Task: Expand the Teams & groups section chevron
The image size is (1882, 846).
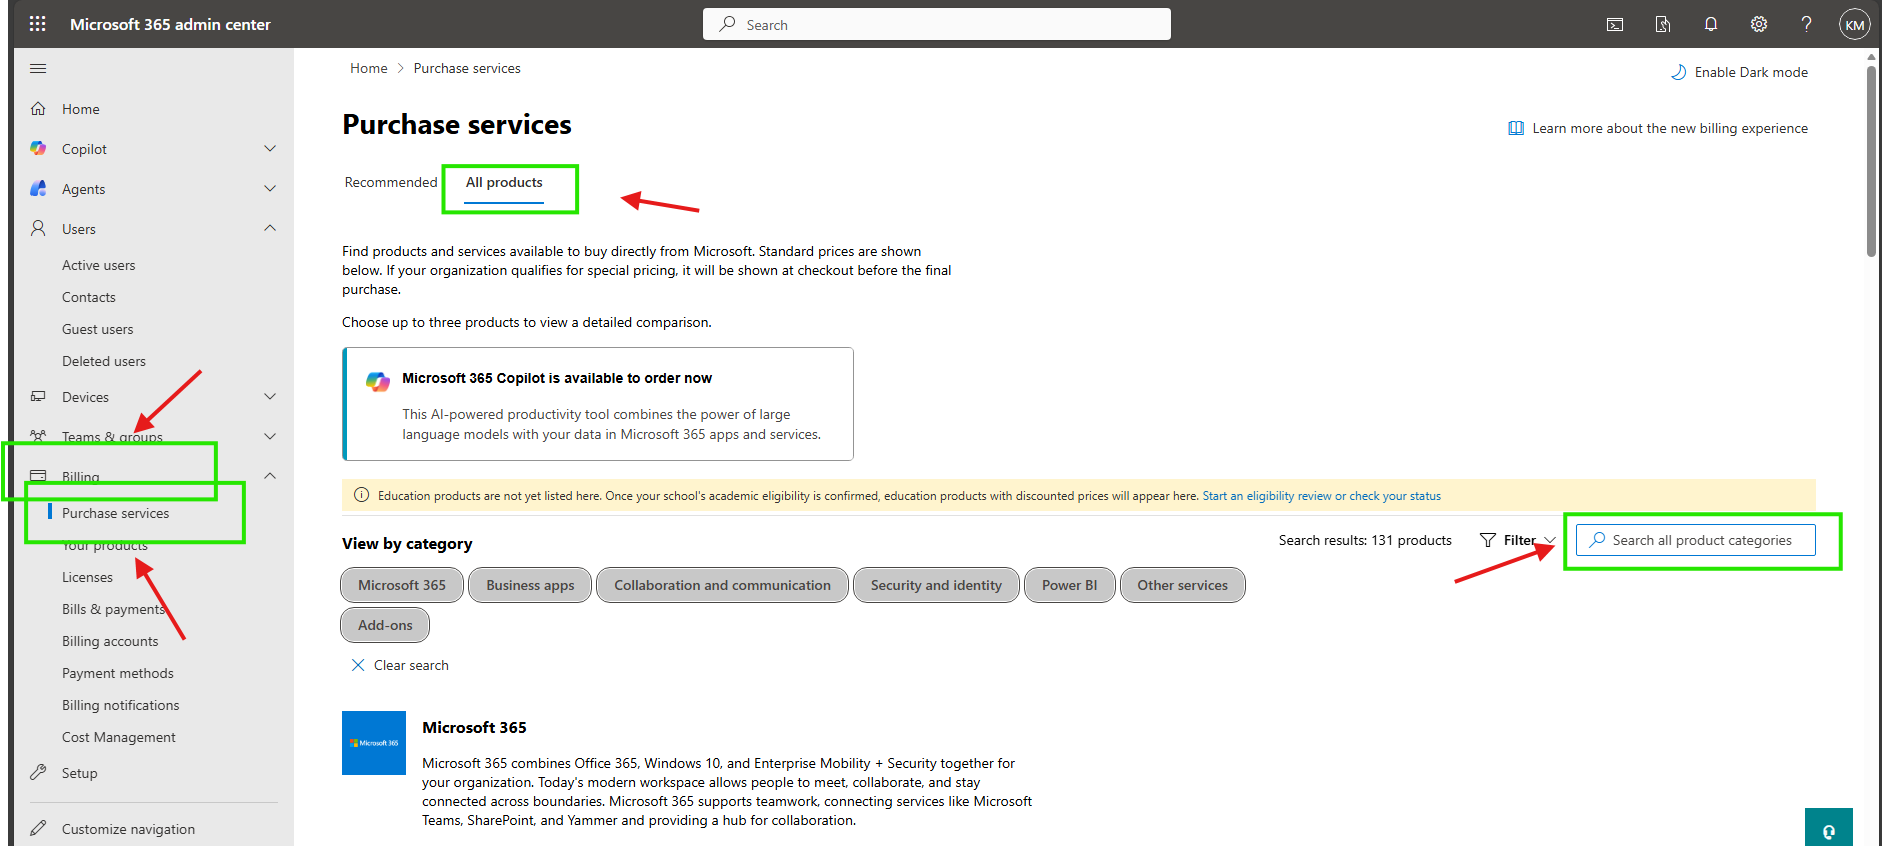Action: pos(270,437)
